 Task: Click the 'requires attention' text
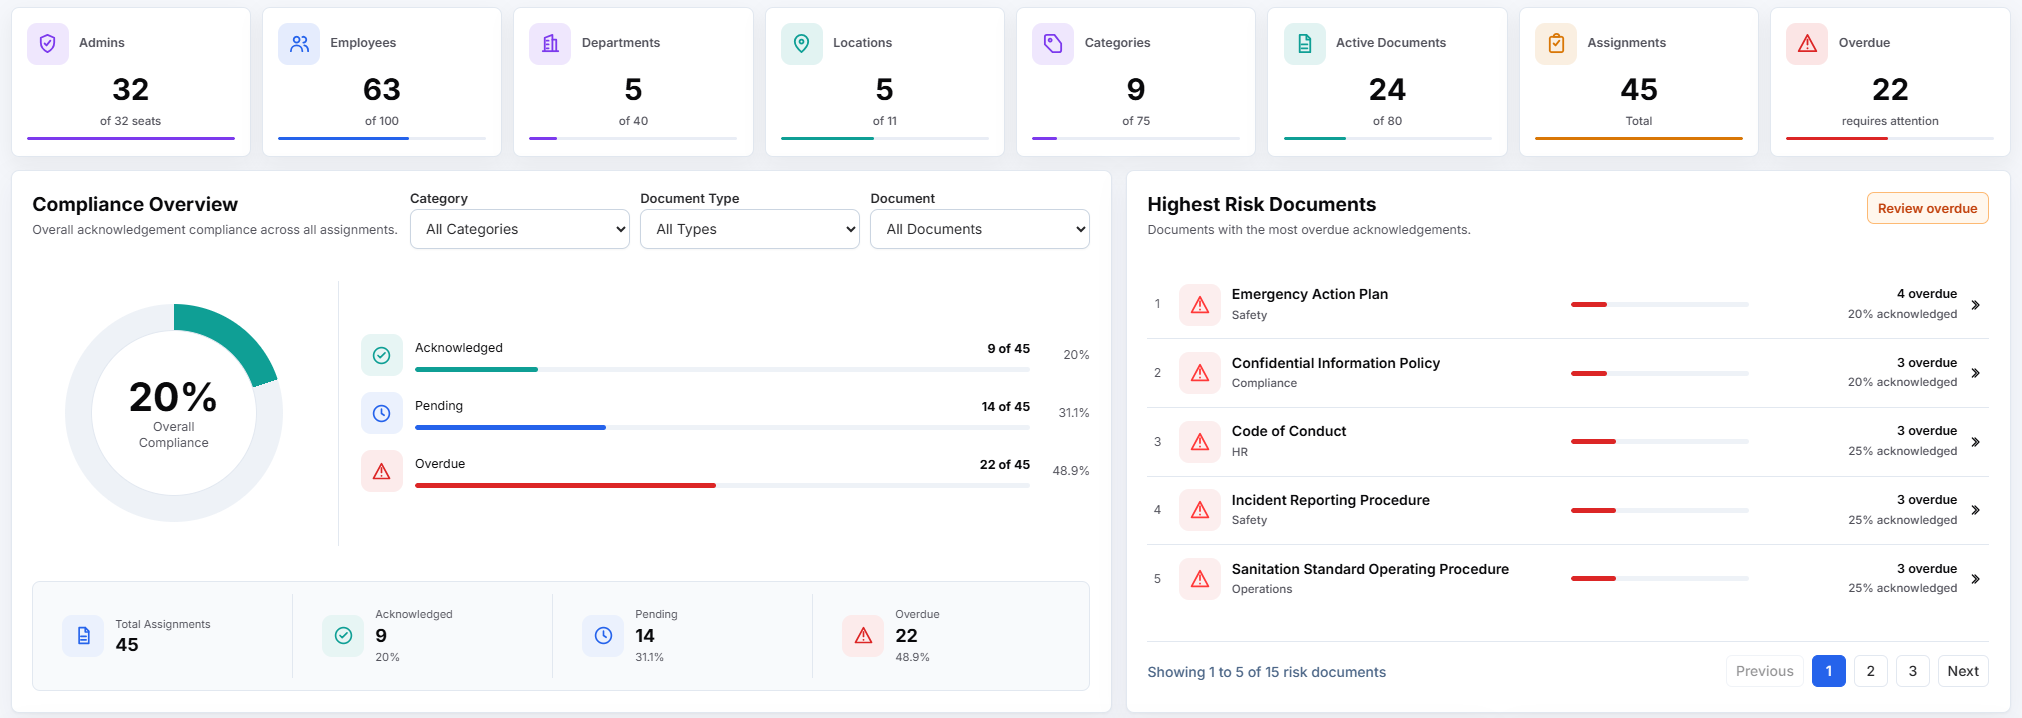[x=1890, y=121]
